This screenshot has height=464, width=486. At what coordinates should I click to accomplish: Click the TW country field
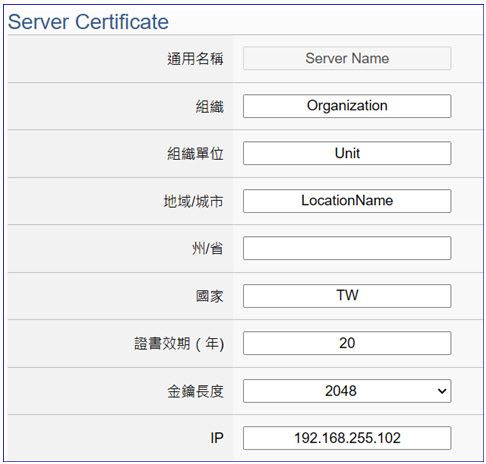(x=347, y=296)
